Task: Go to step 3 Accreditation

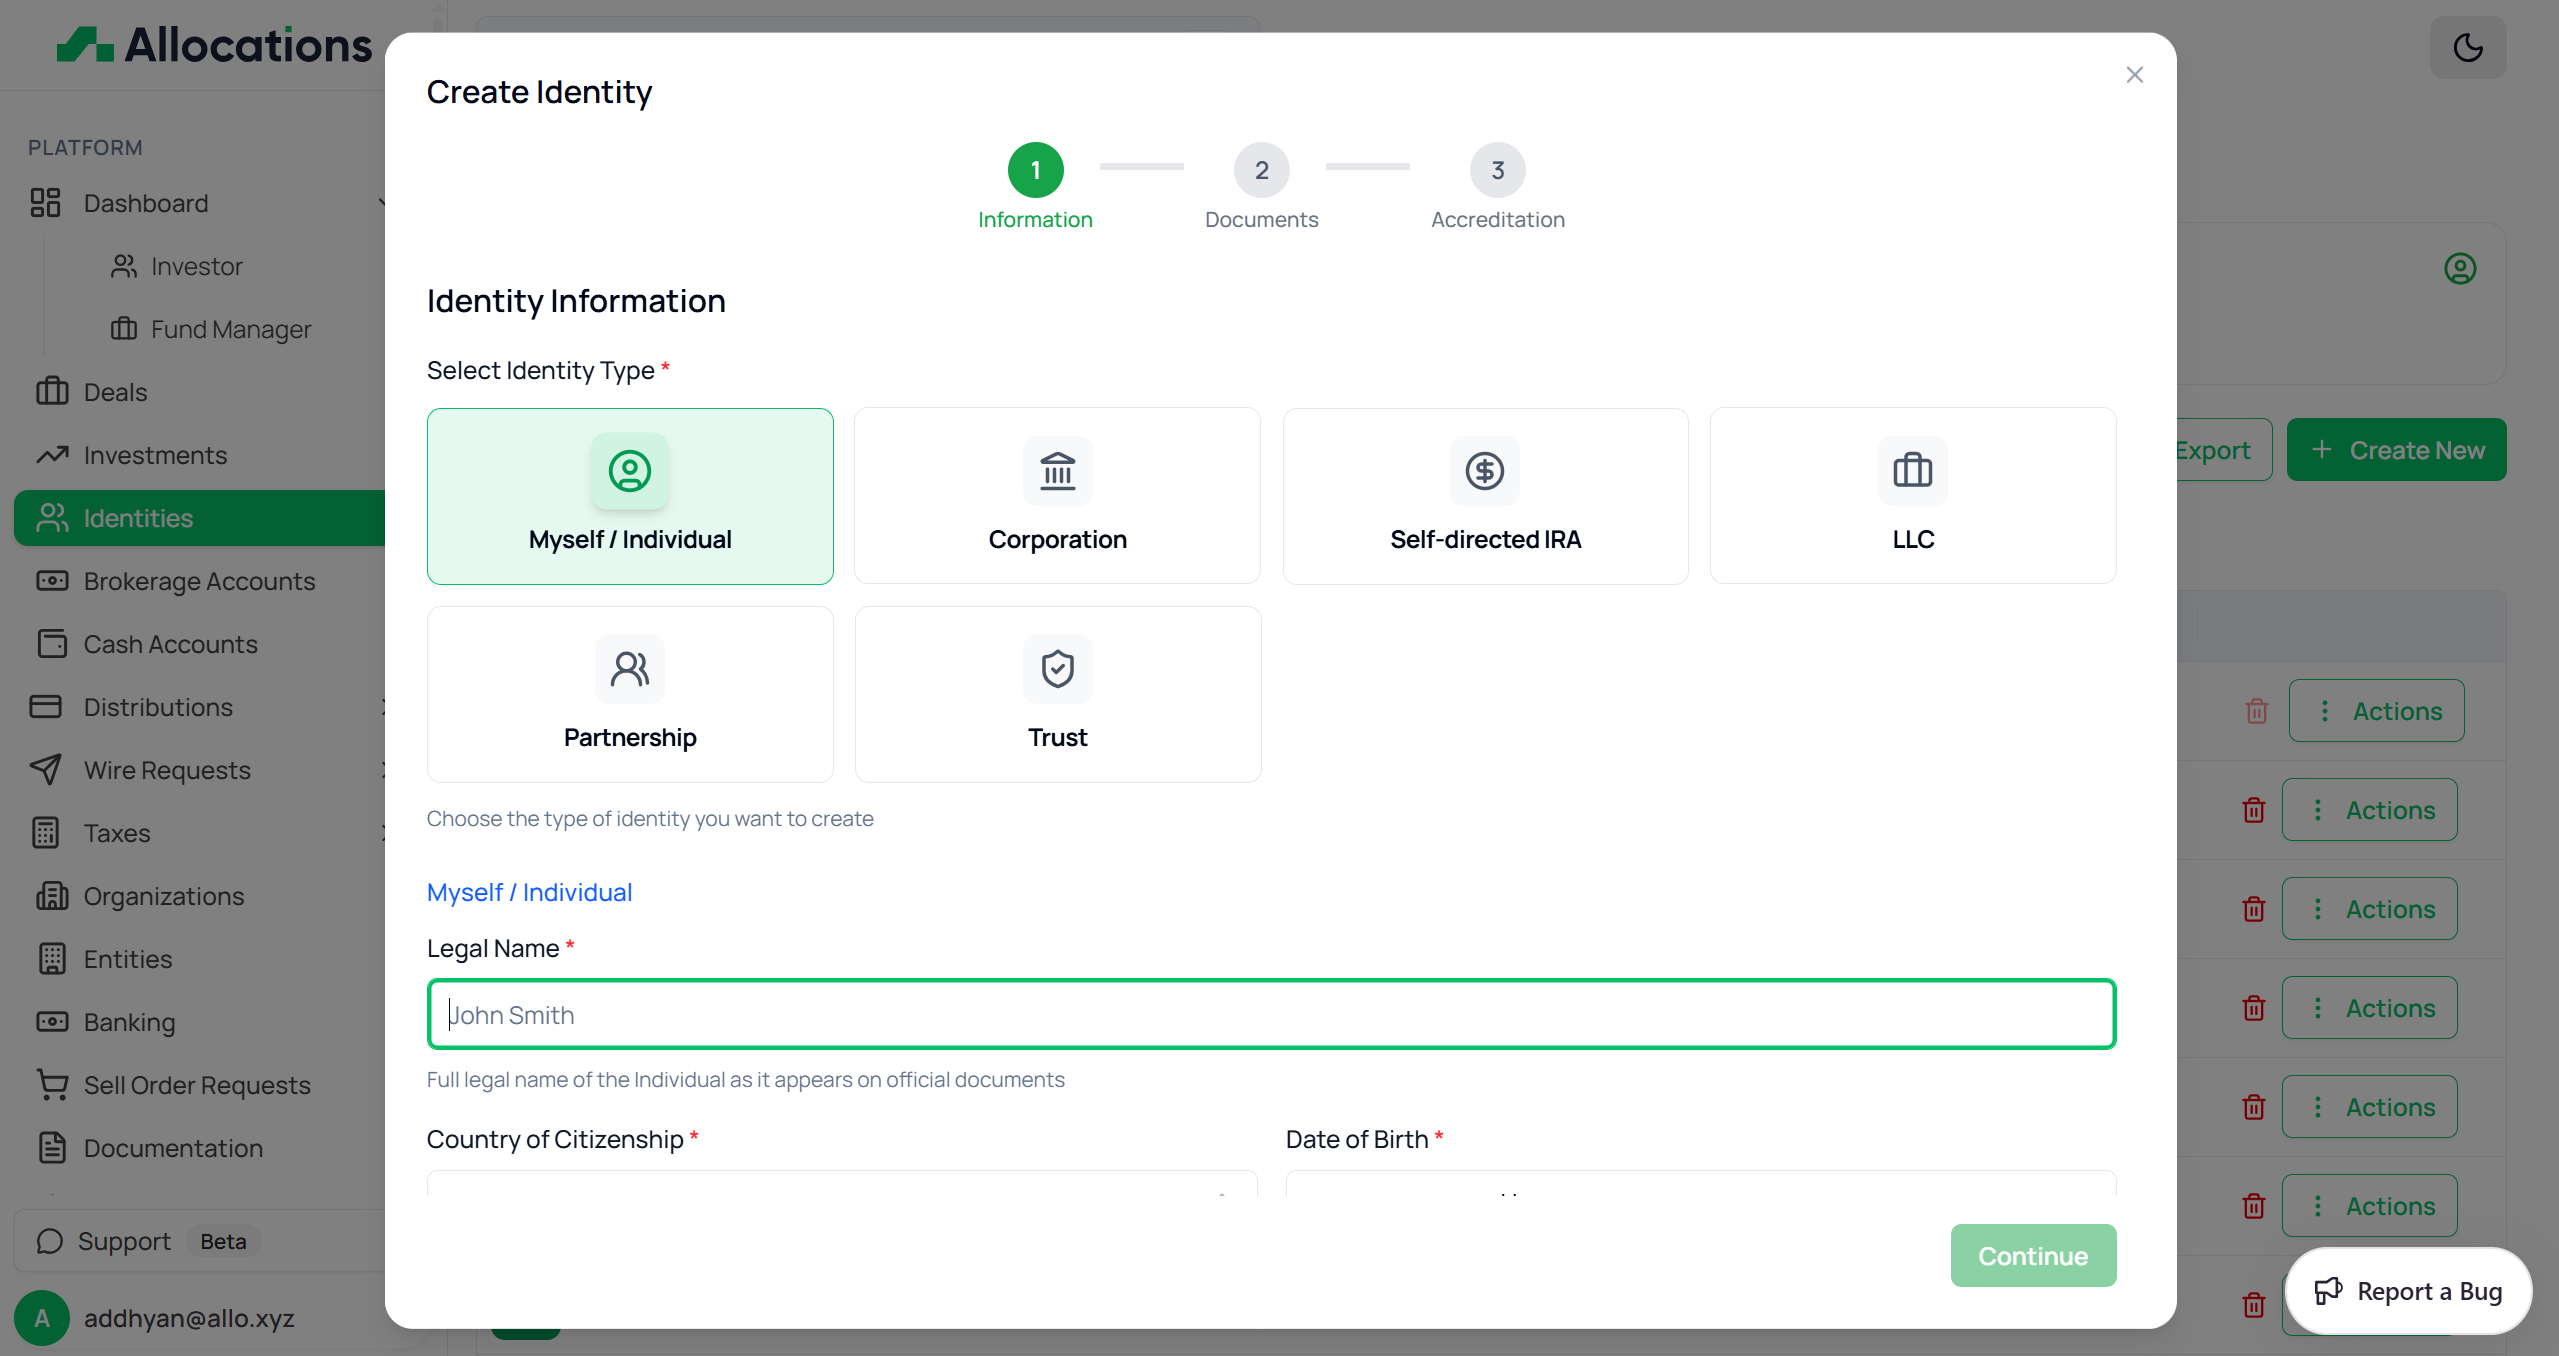Action: pos(1497,170)
